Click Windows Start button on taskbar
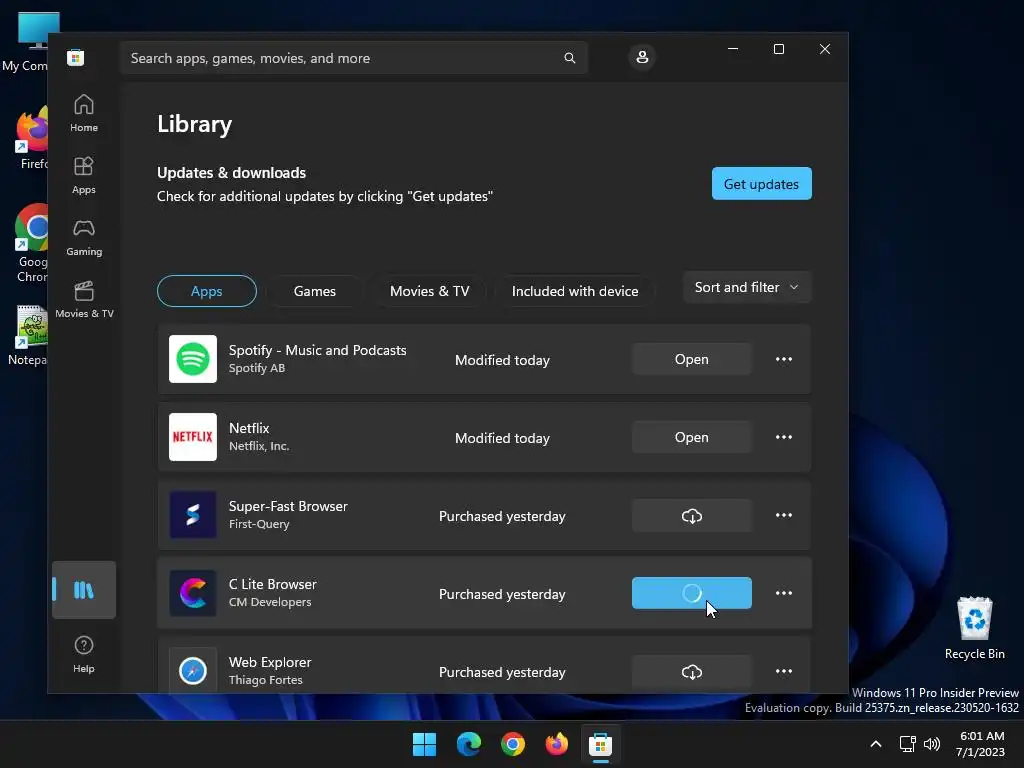Viewport: 1024px width, 768px height. pyautogui.click(x=424, y=744)
